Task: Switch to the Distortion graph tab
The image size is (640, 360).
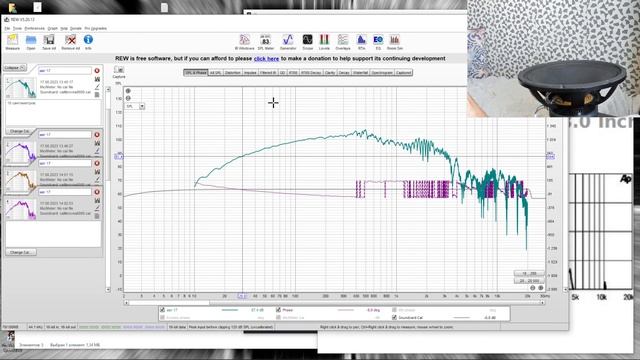Action: 233,73
